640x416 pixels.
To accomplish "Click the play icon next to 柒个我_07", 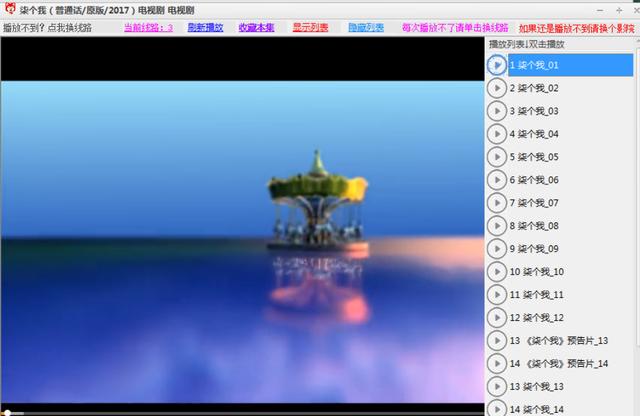I will 497,203.
